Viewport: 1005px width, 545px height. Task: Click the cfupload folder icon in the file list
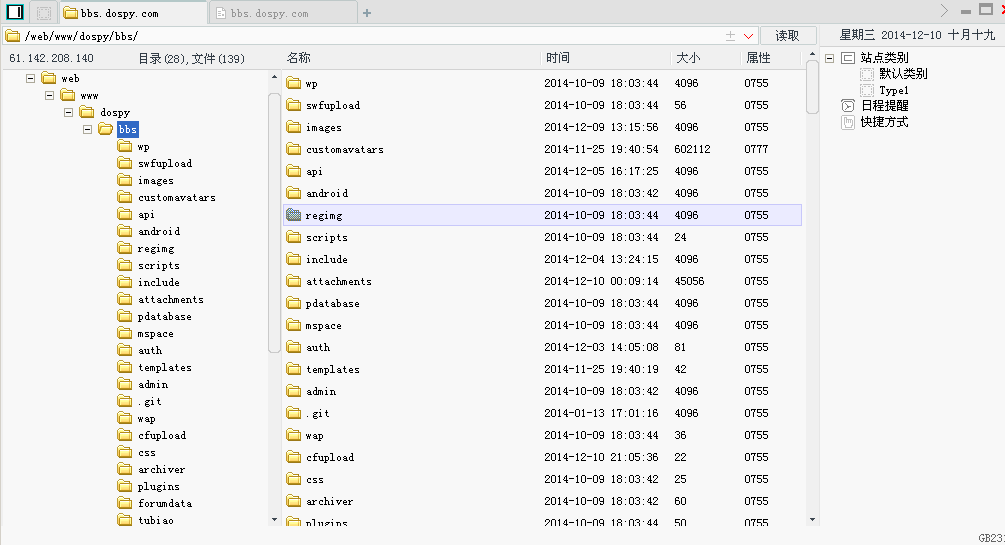coord(294,457)
